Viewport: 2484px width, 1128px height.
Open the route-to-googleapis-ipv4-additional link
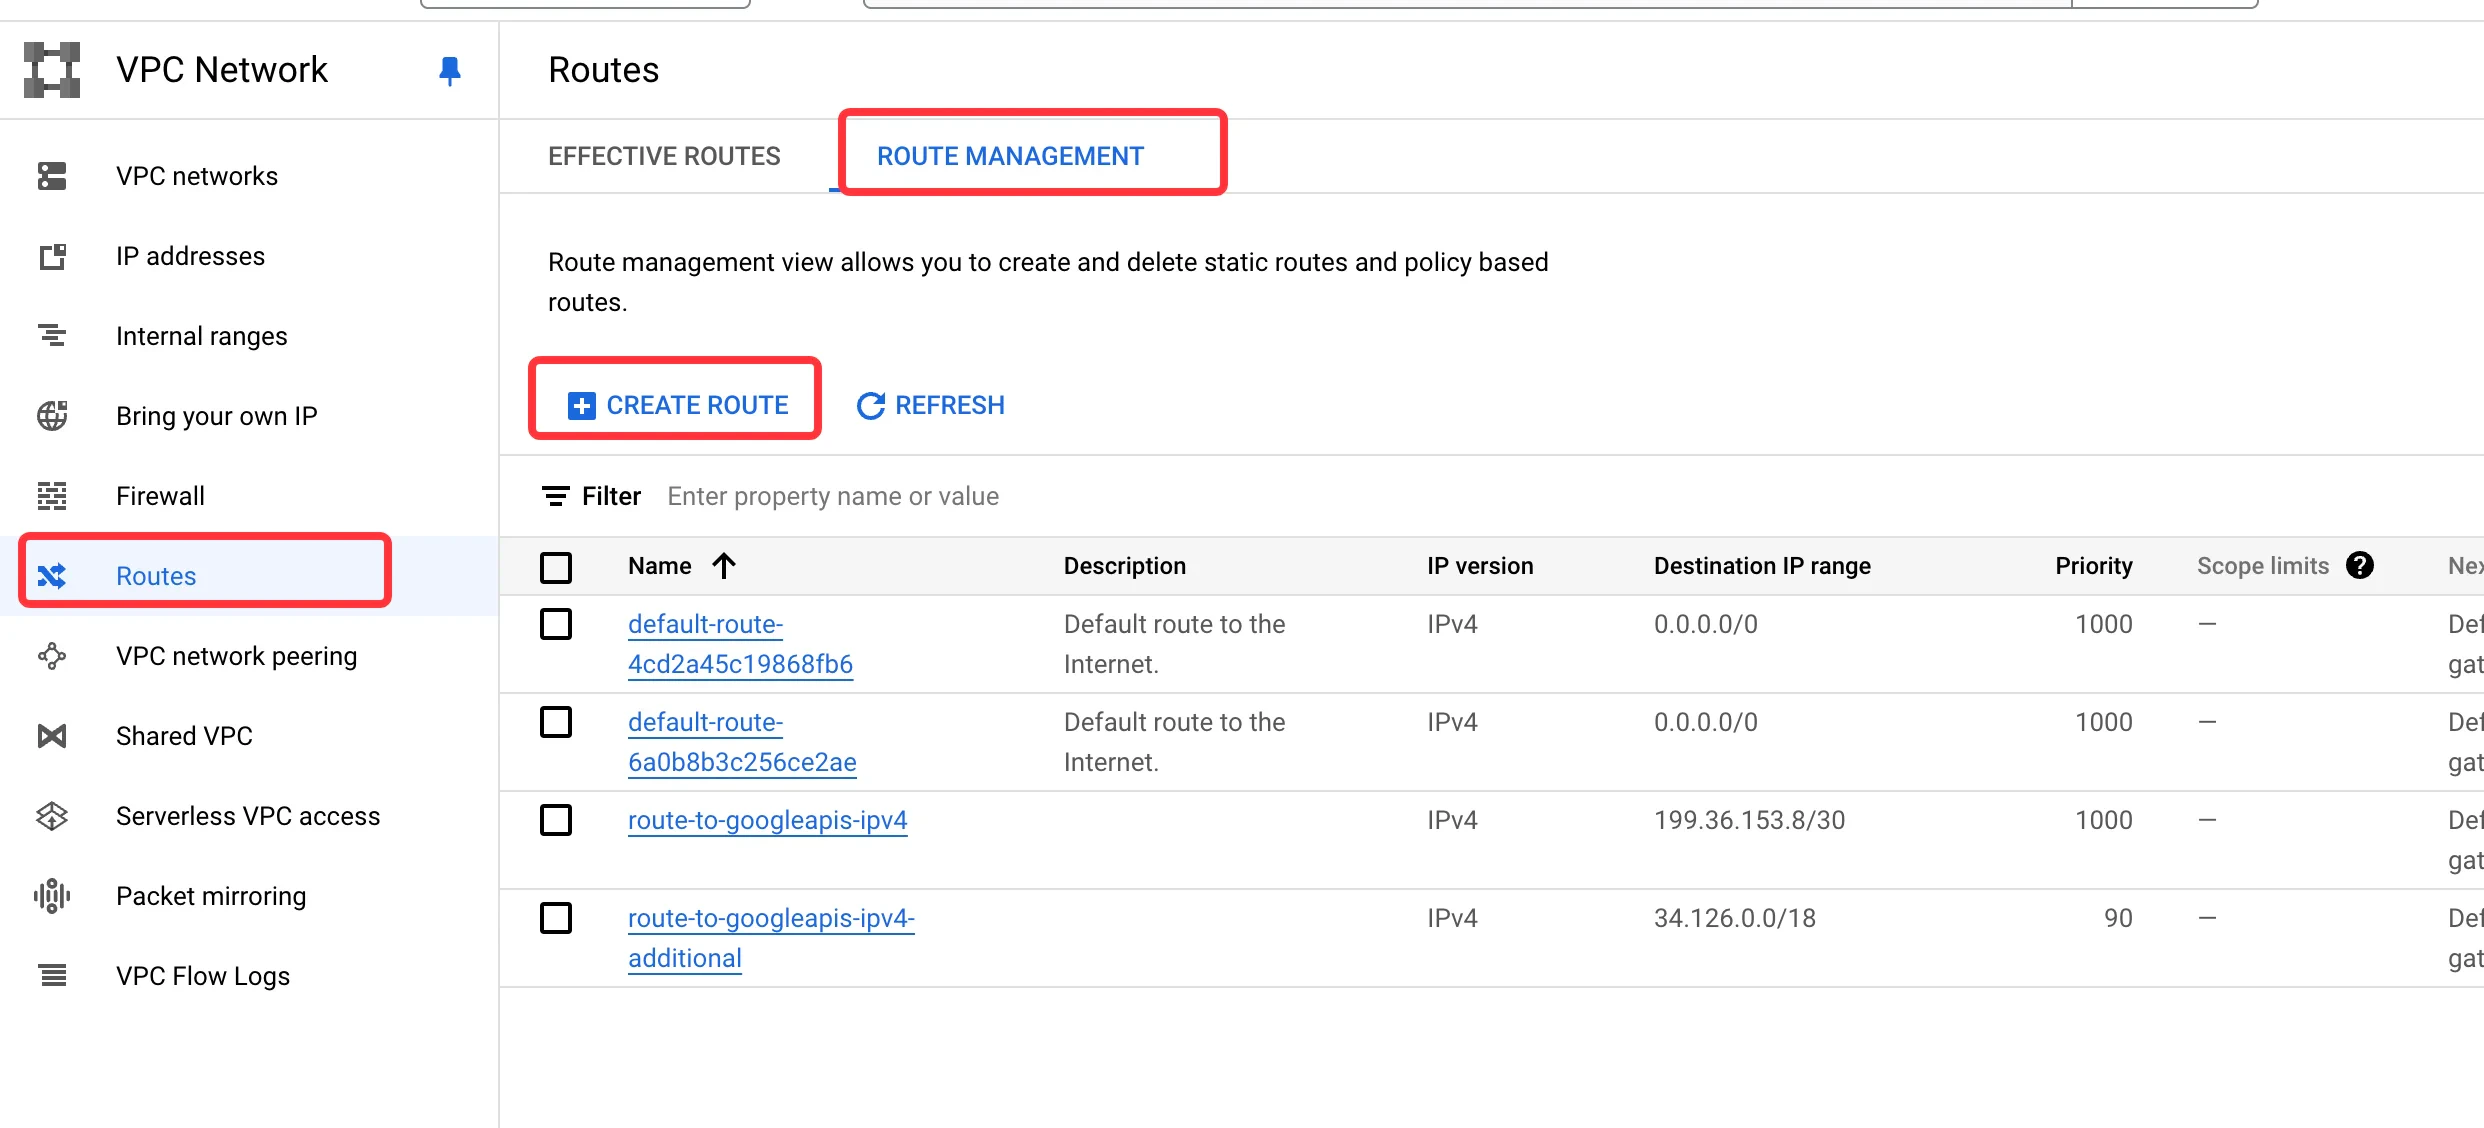click(770, 937)
